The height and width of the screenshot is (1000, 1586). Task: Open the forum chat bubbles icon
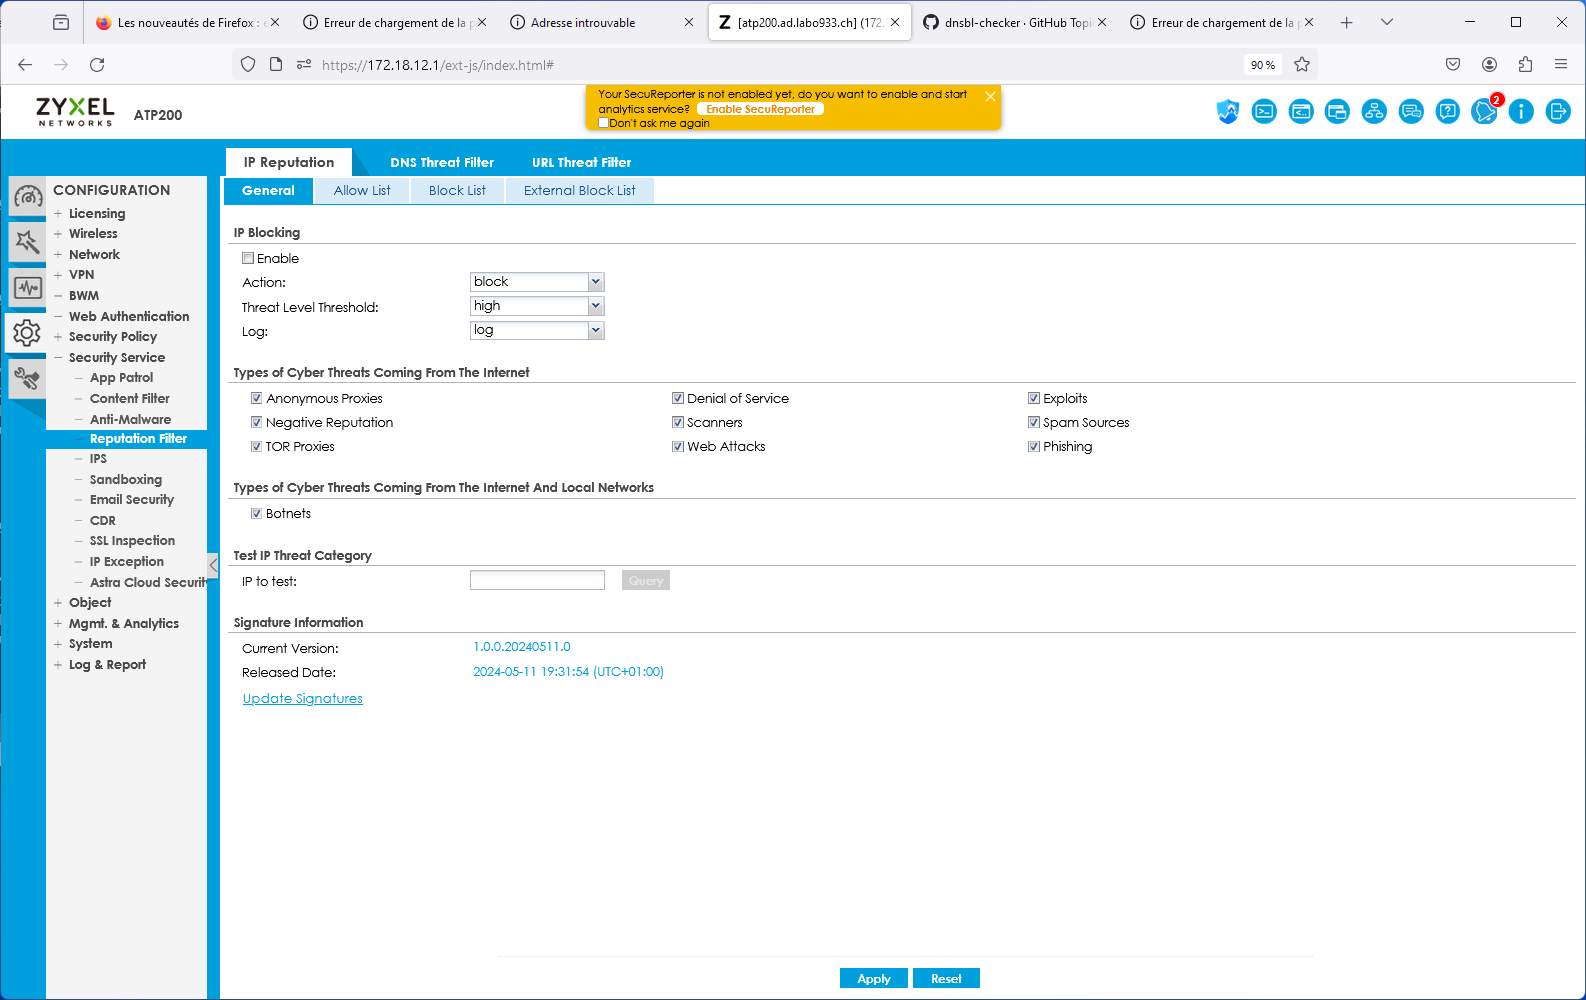[1411, 112]
